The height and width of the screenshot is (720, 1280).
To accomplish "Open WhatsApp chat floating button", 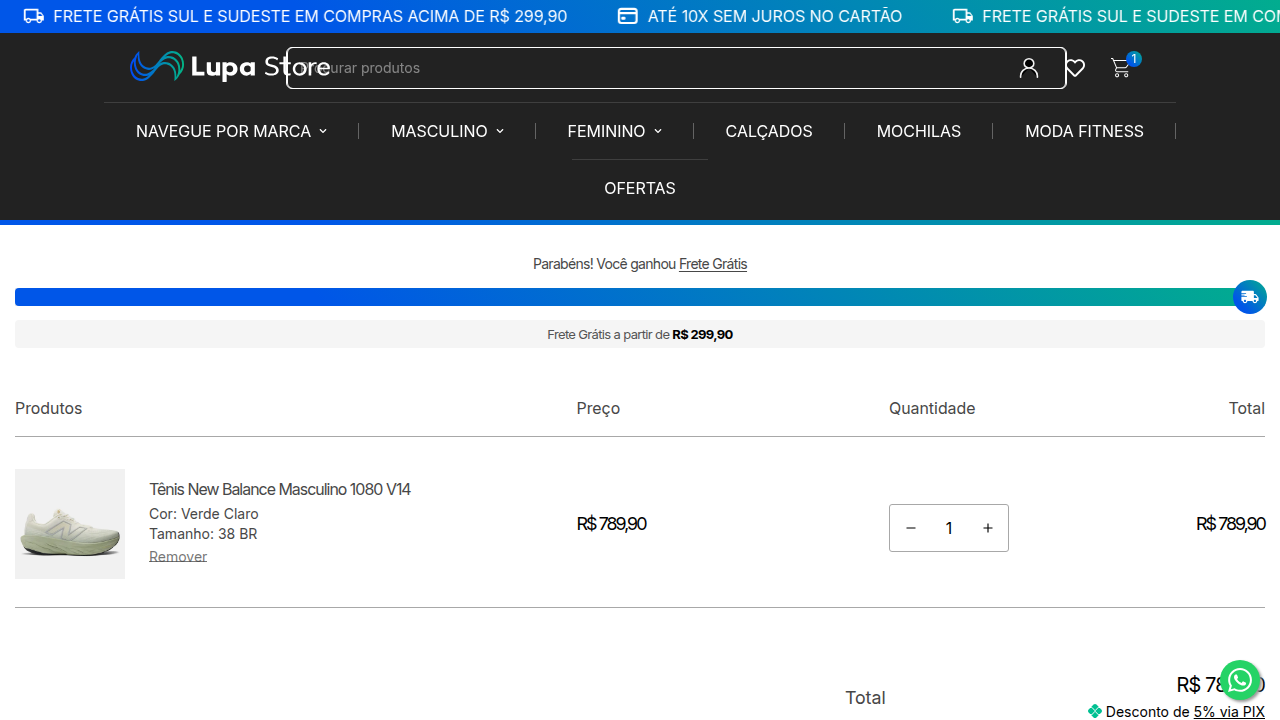I will point(1240,681).
